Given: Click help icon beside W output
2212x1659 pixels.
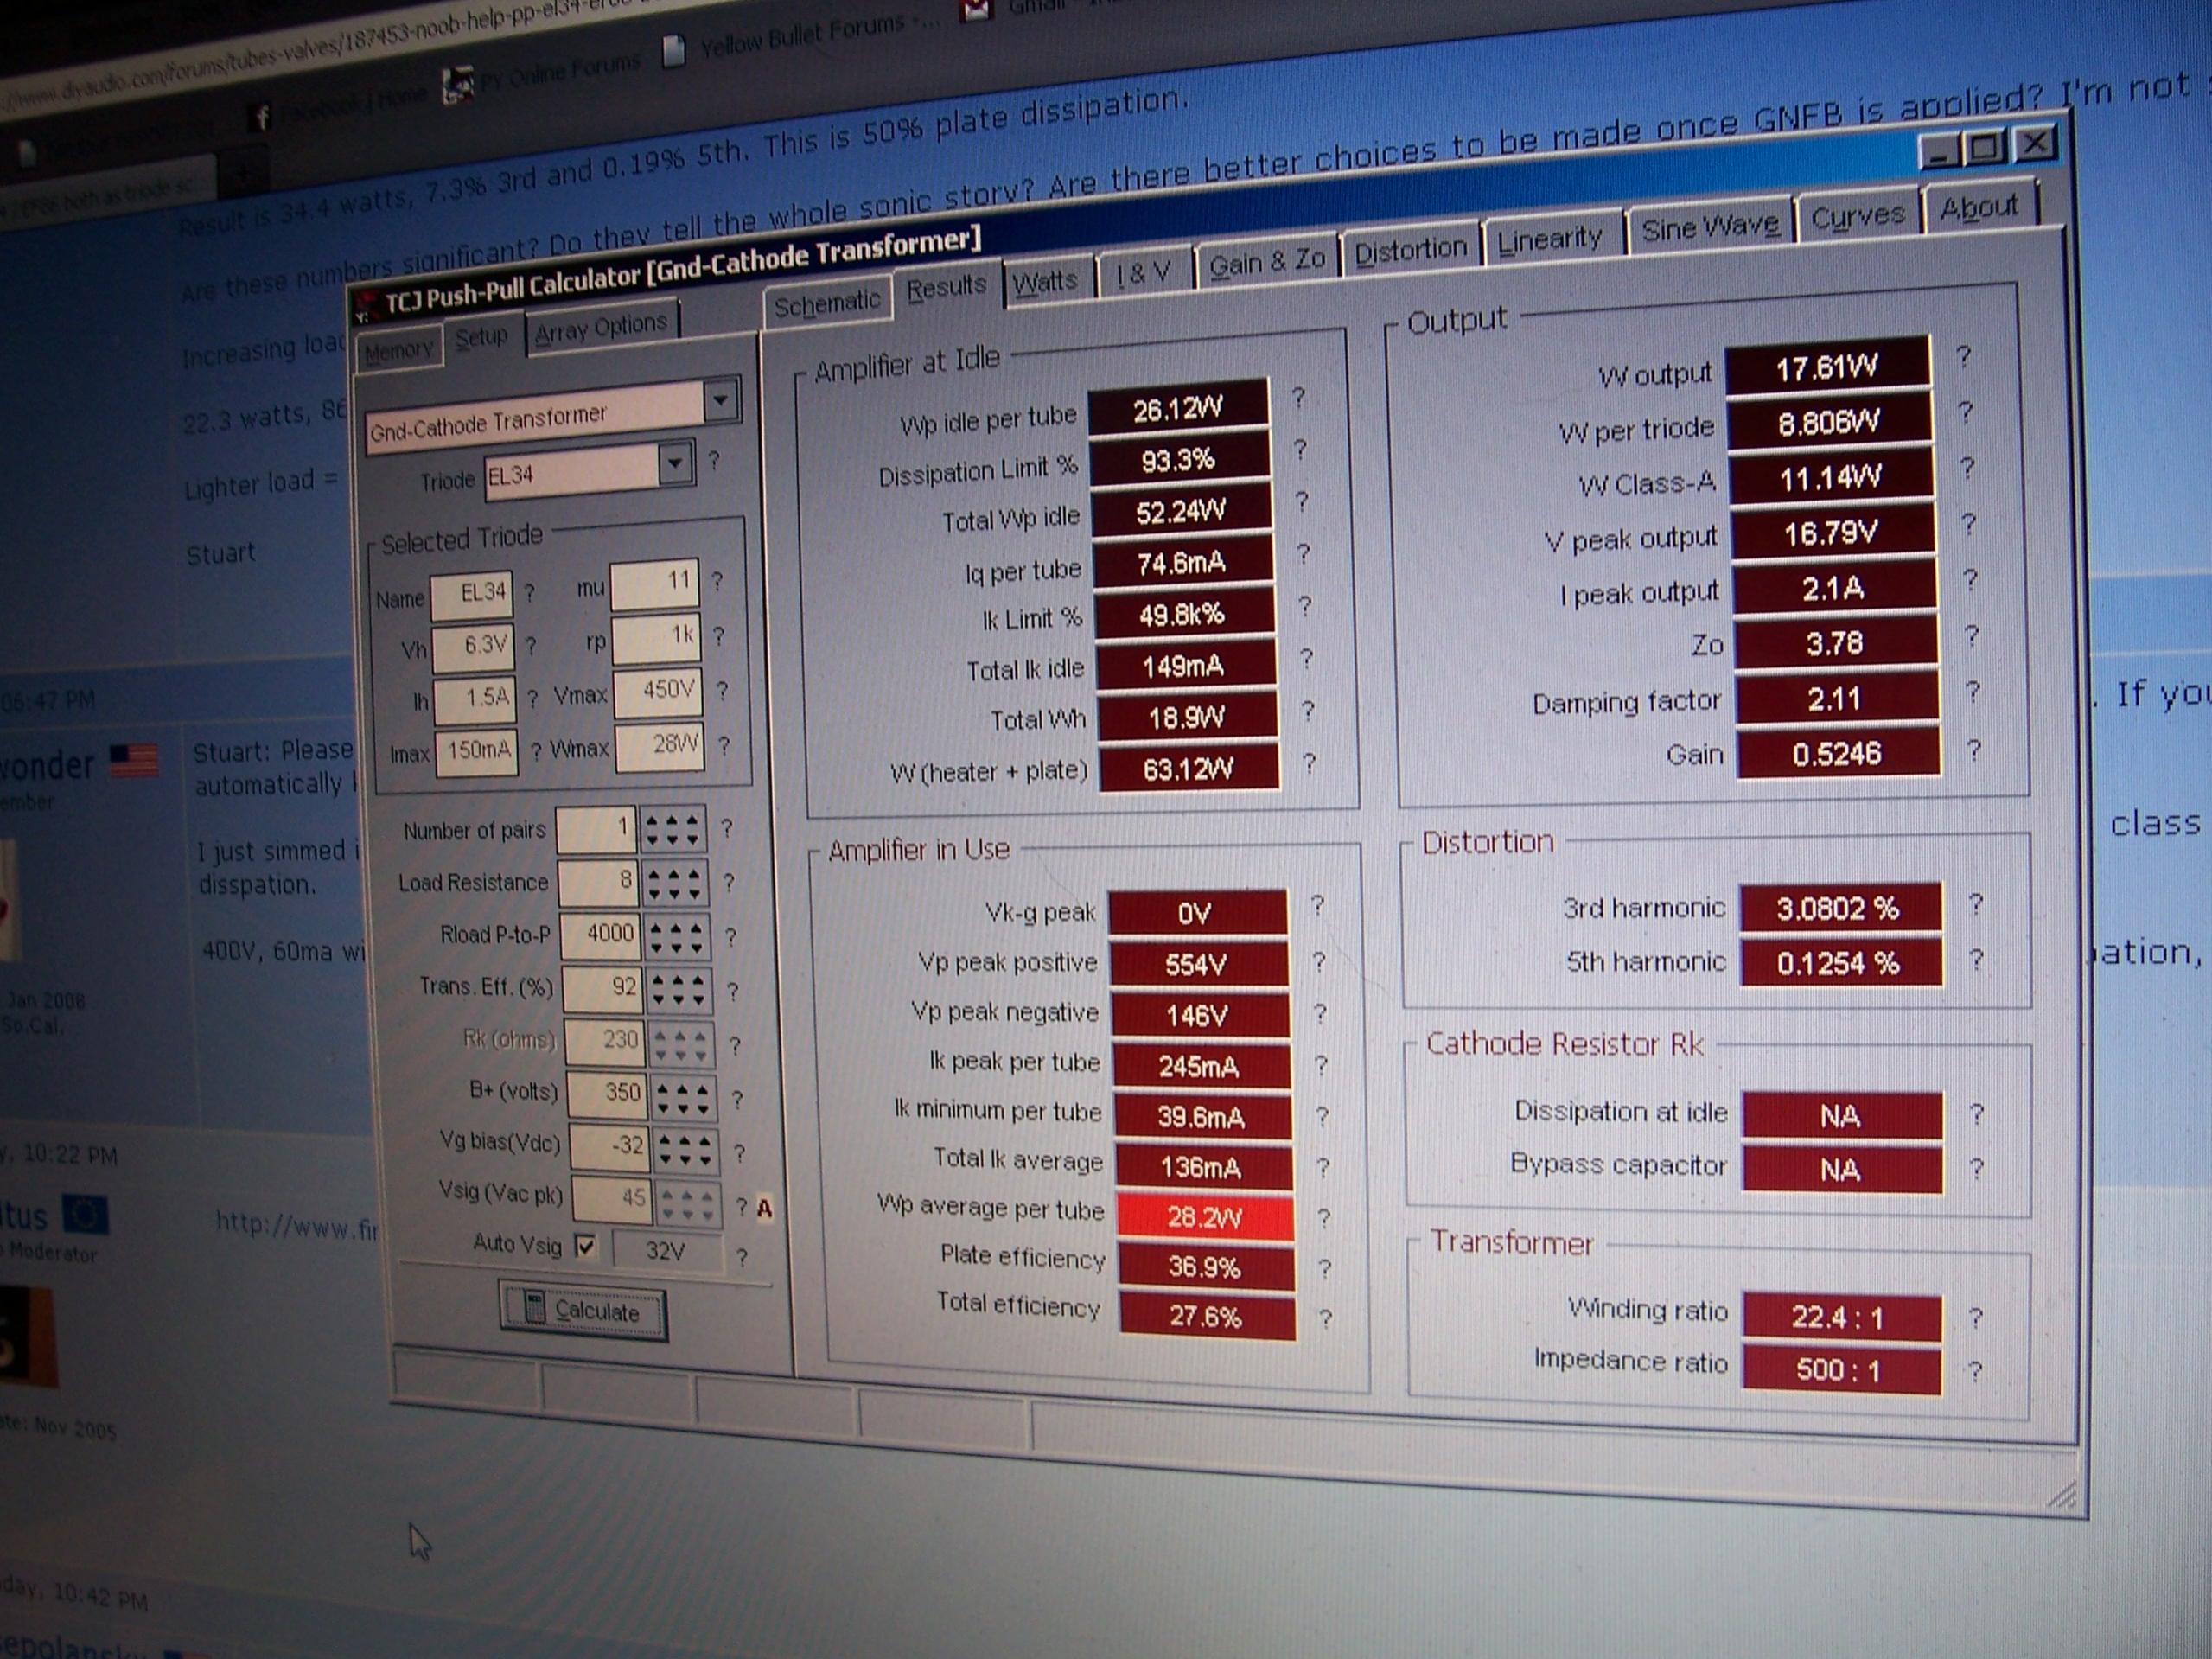Looking at the screenshot, I should [x=1964, y=357].
